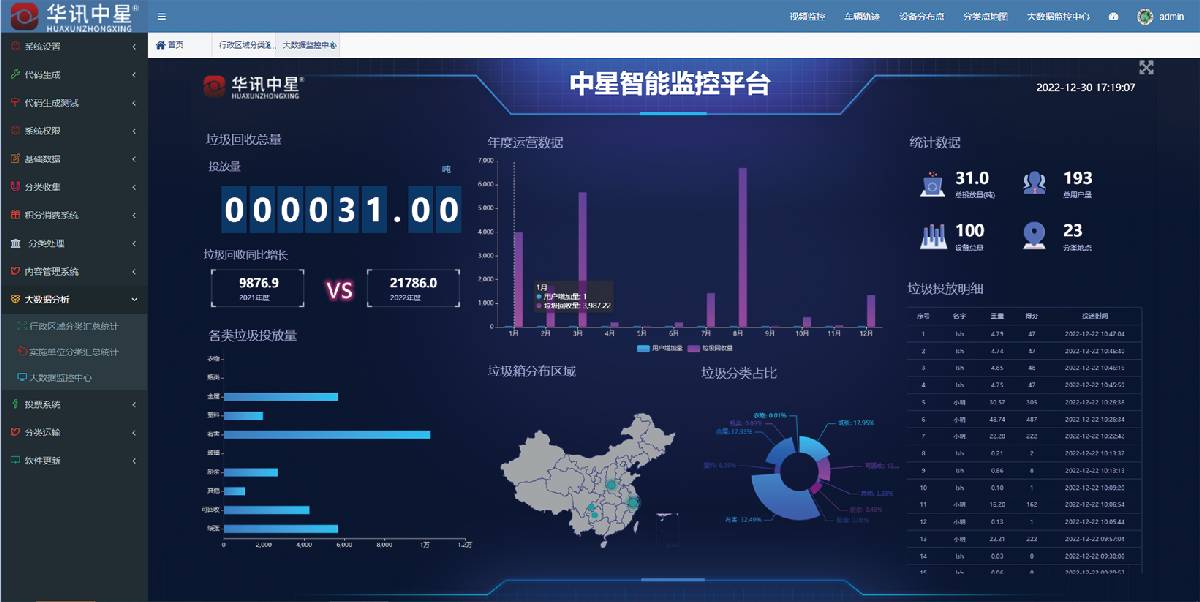
Task: Click the teal marker on China map
Action: (x=611, y=484)
